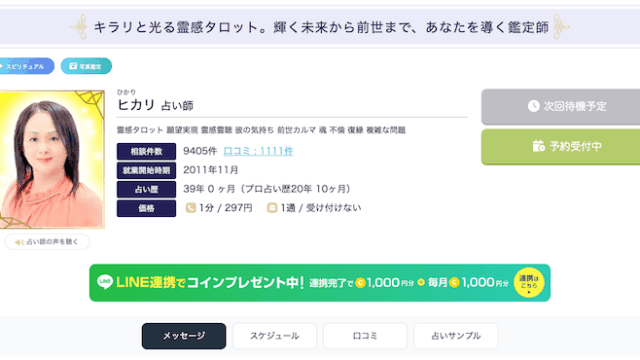The image size is (640, 360).
Task: Click the fortune teller Hikari profile photo
Action: tap(52, 160)
